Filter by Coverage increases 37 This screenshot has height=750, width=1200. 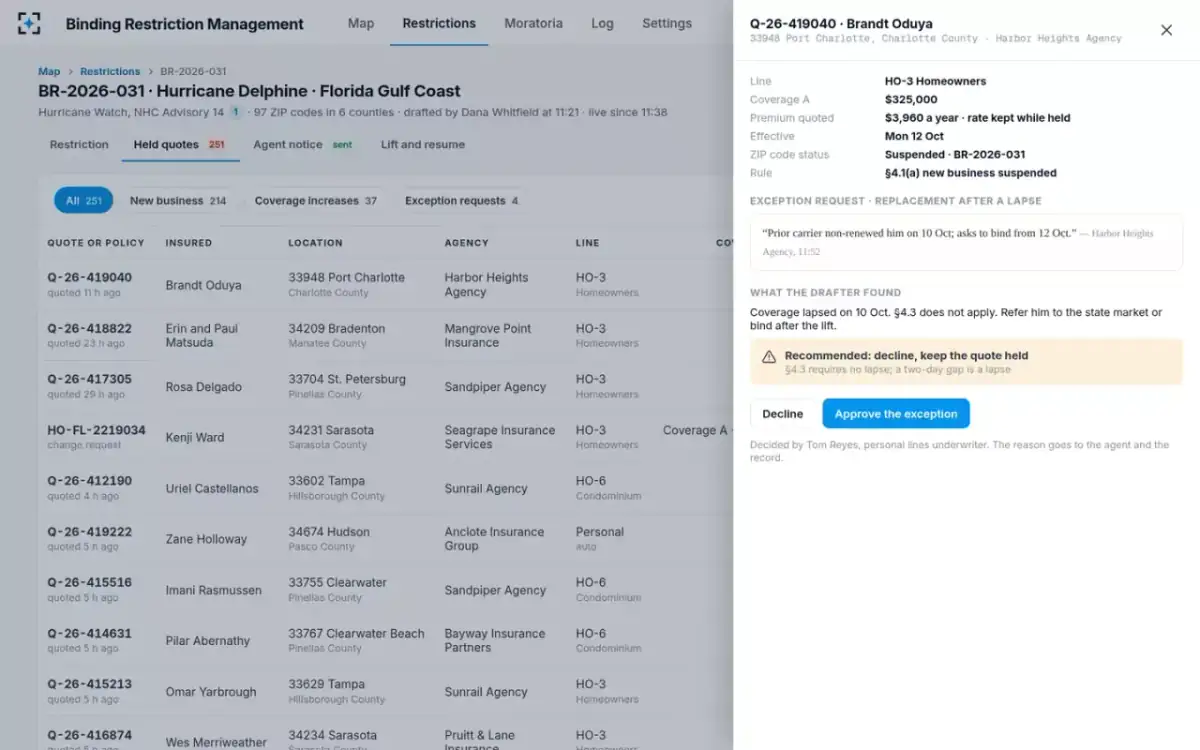(316, 200)
